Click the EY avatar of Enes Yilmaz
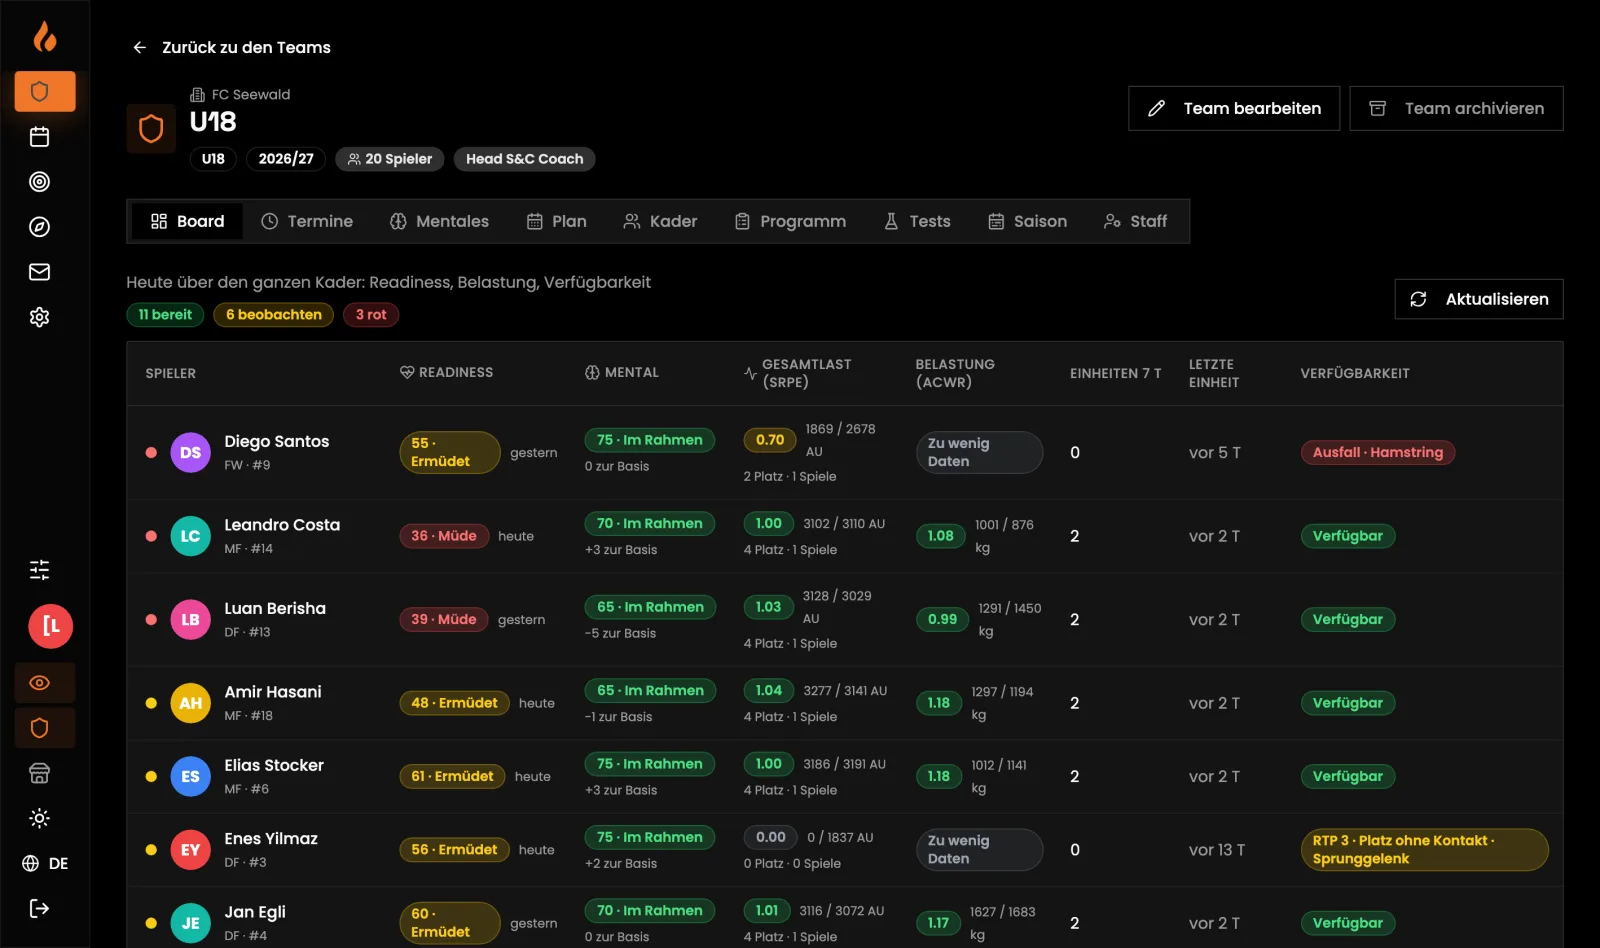Screen dimensions: 1600x948 point(190,850)
